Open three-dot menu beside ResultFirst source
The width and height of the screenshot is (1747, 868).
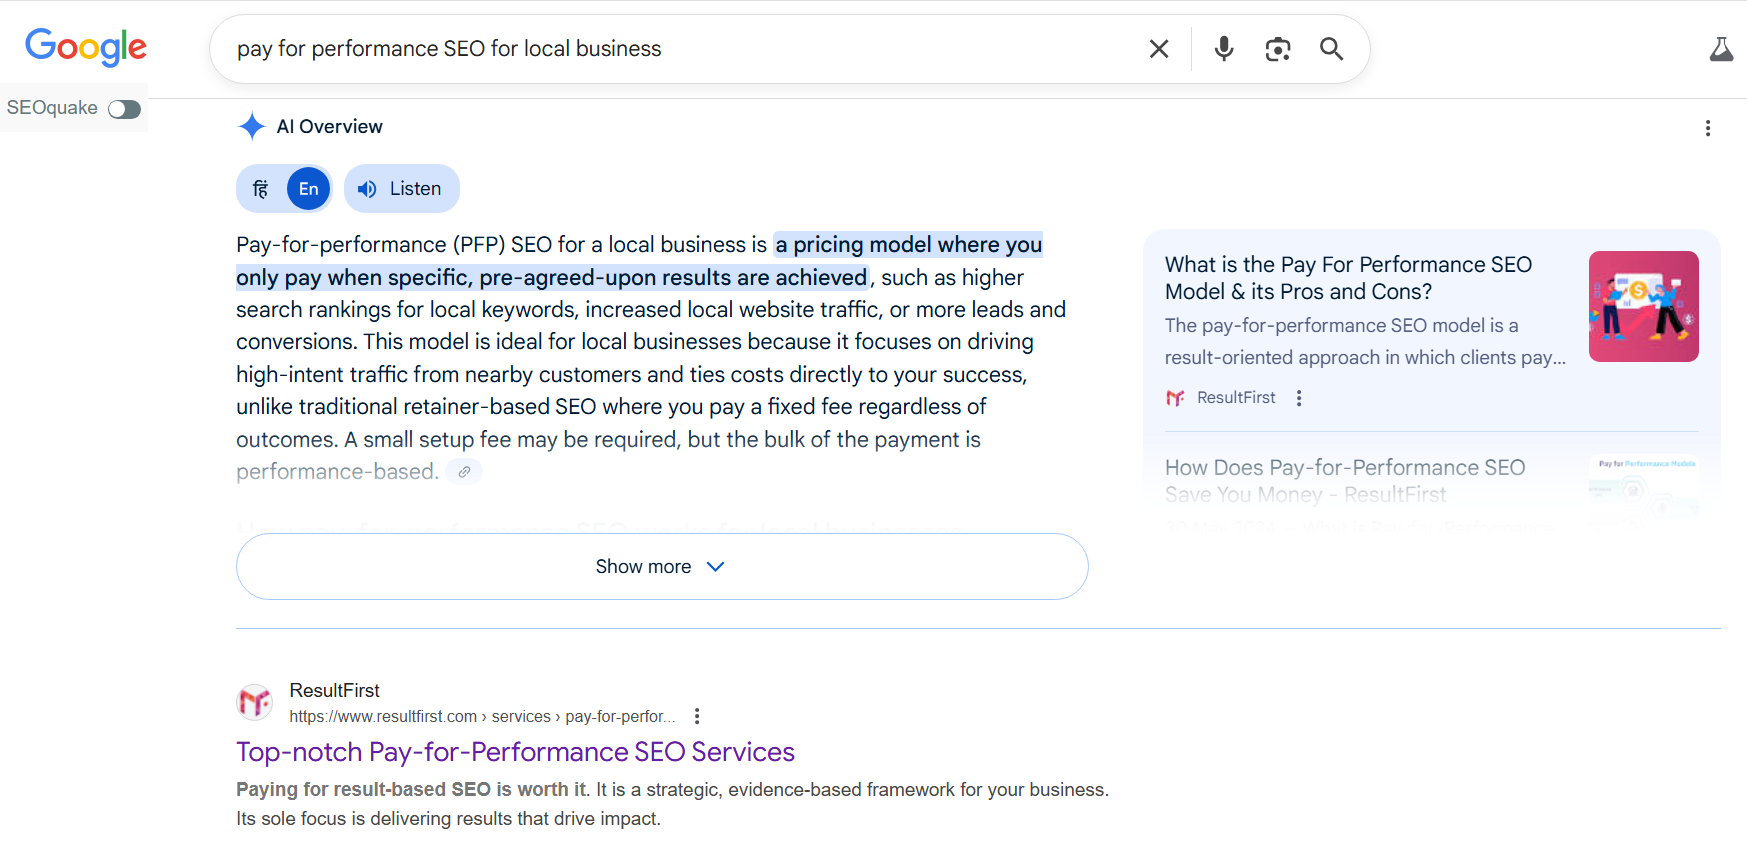1299,398
